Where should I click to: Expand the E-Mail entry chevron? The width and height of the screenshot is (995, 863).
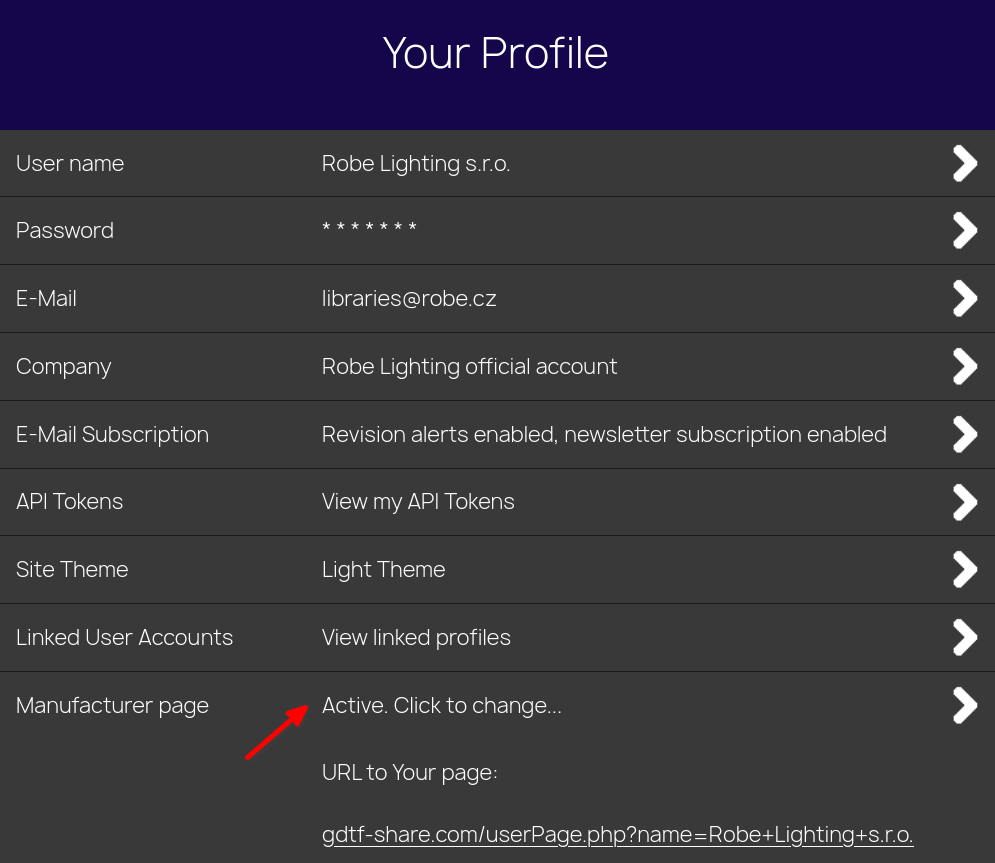click(964, 298)
